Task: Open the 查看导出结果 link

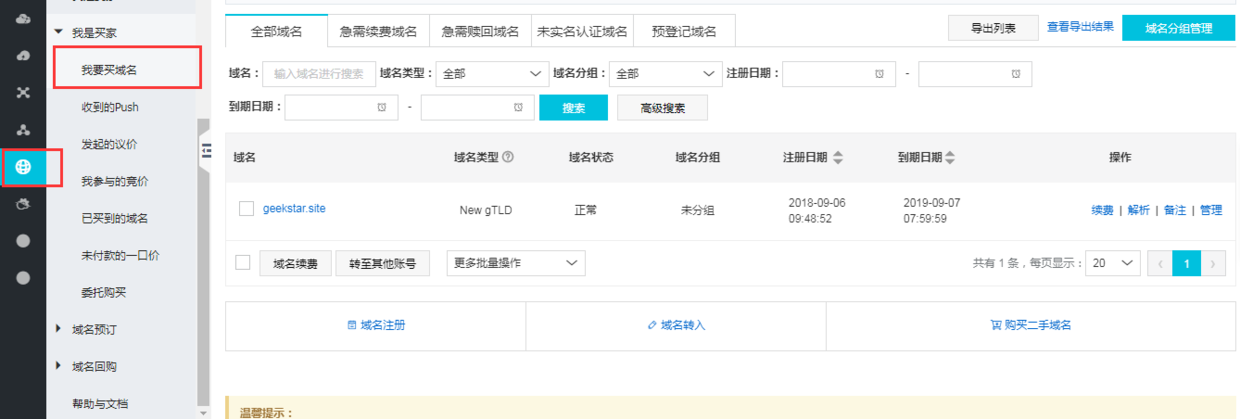Action: click(1080, 27)
